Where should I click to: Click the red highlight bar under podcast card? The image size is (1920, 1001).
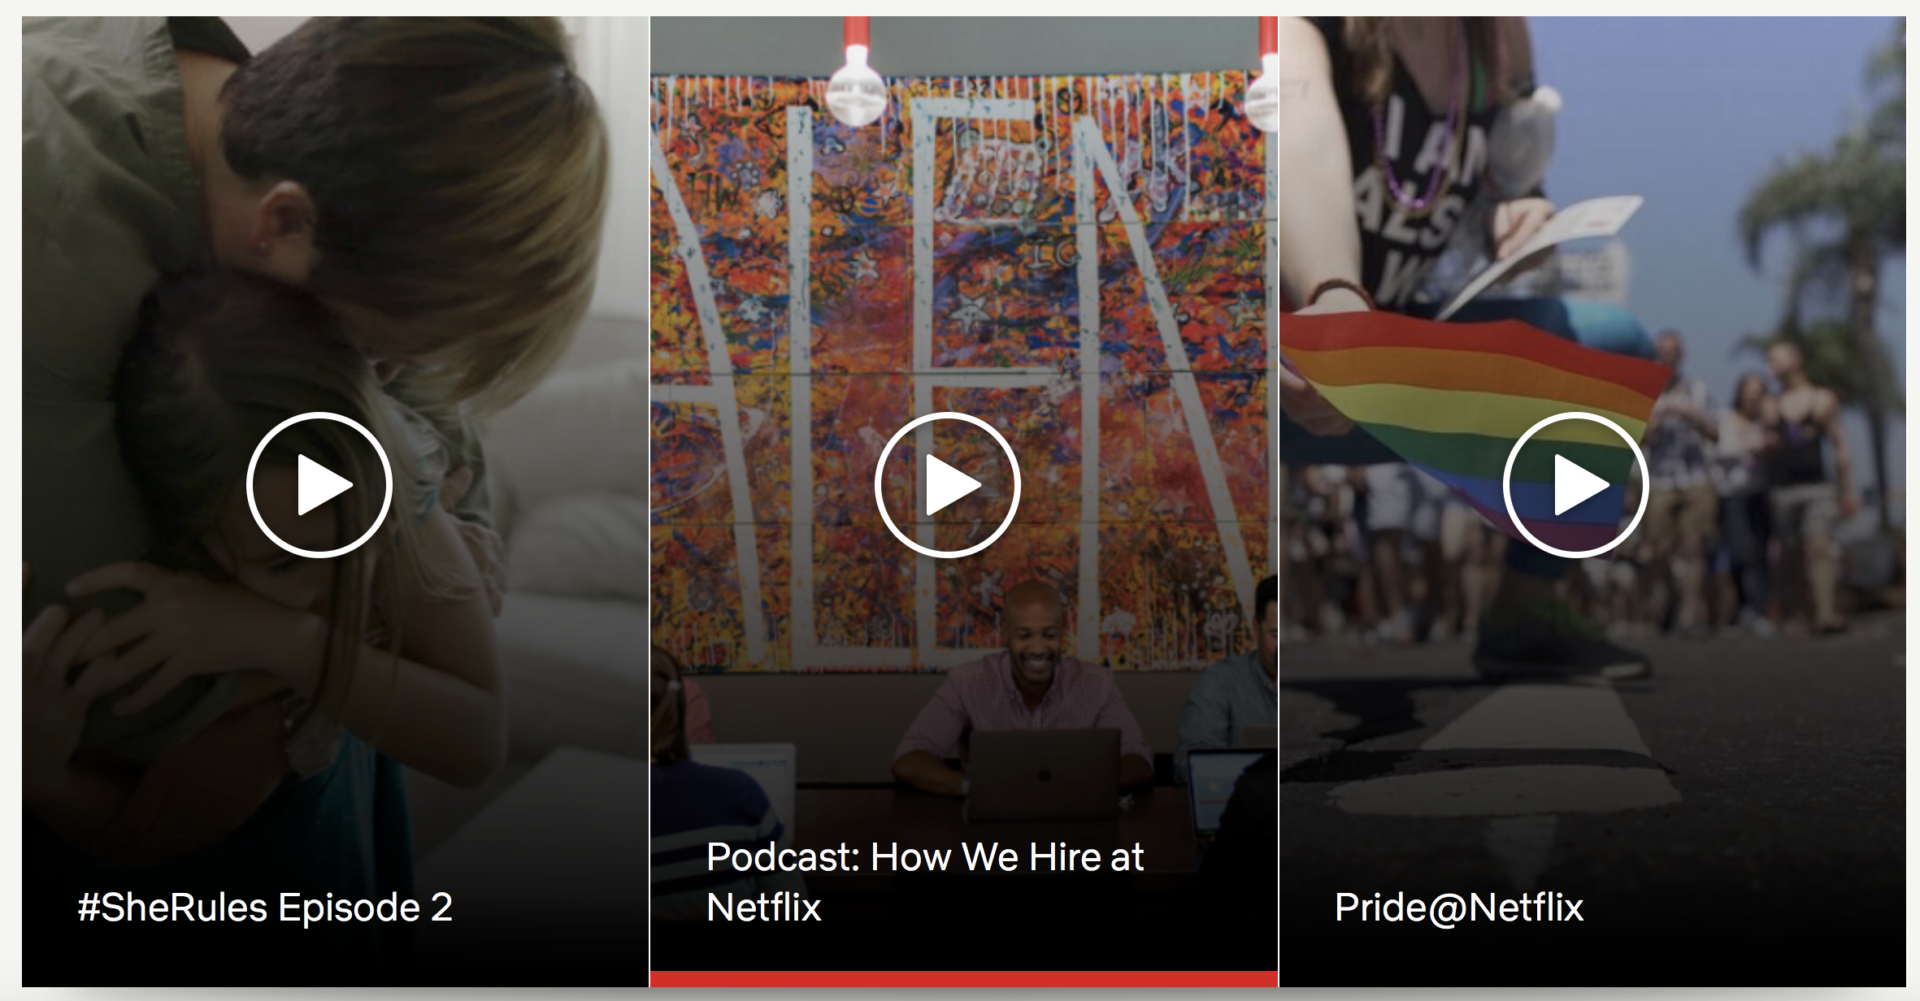pos(964,979)
